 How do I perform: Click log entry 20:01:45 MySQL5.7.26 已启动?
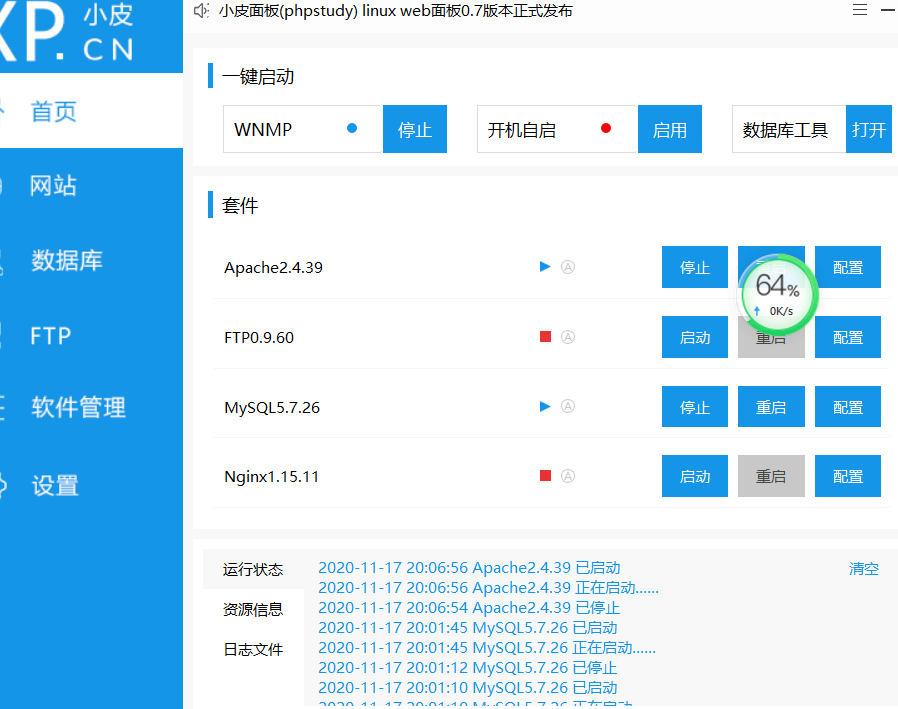[x=468, y=628]
